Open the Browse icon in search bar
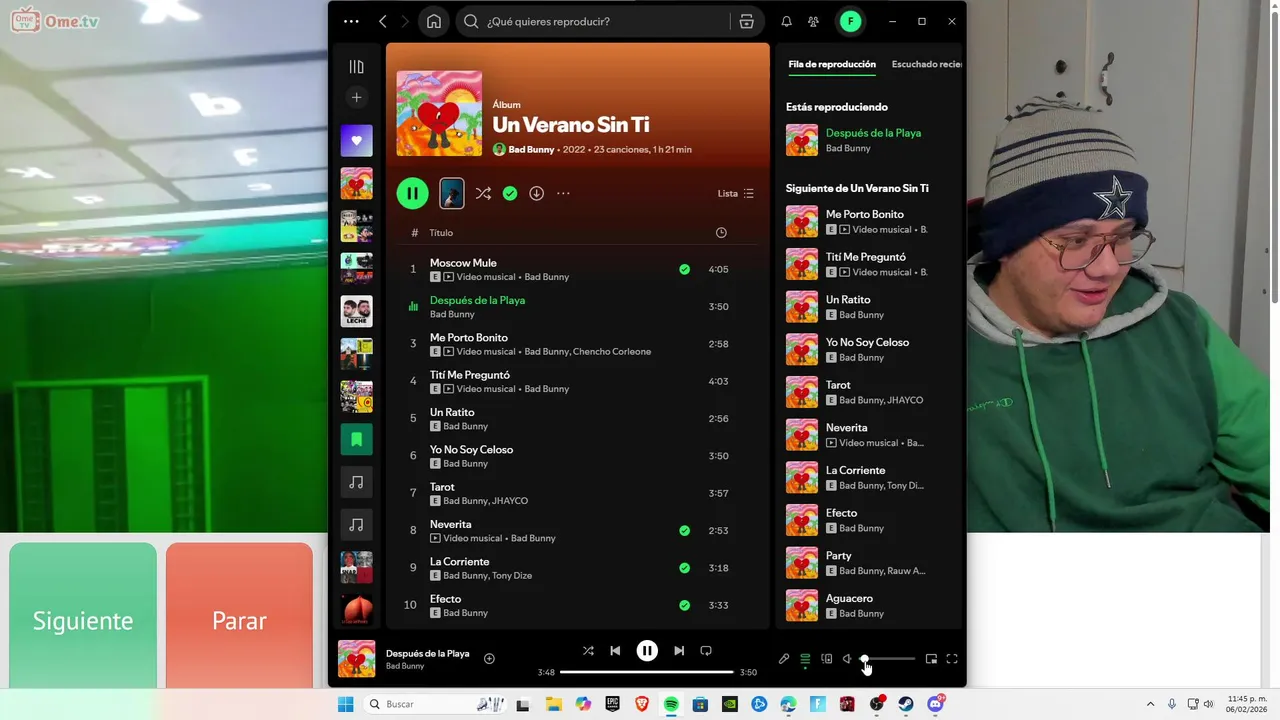 pos(746,21)
